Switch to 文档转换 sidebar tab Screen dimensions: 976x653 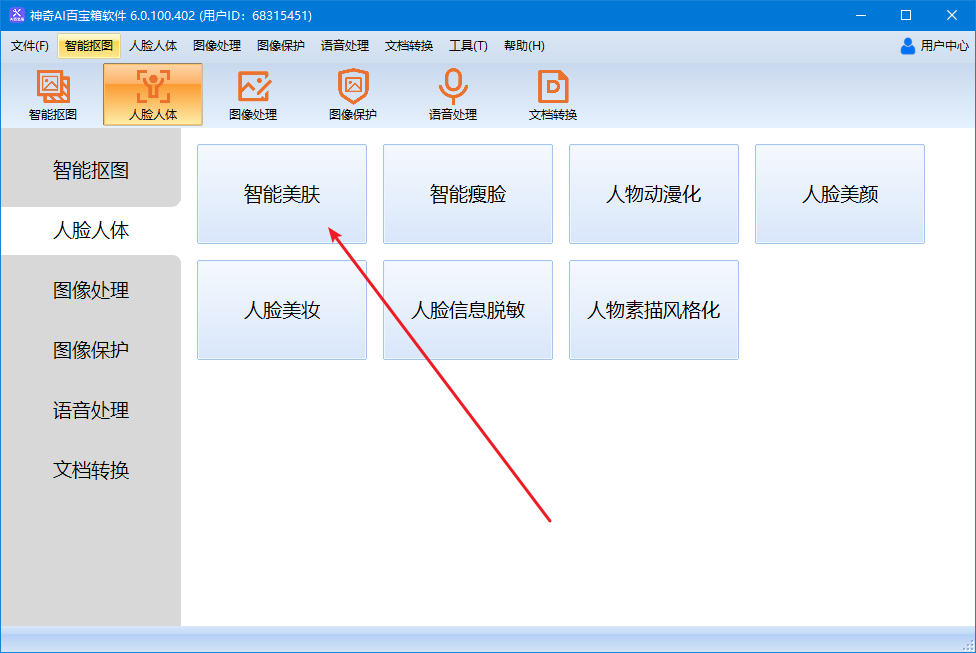pos(91,470)
